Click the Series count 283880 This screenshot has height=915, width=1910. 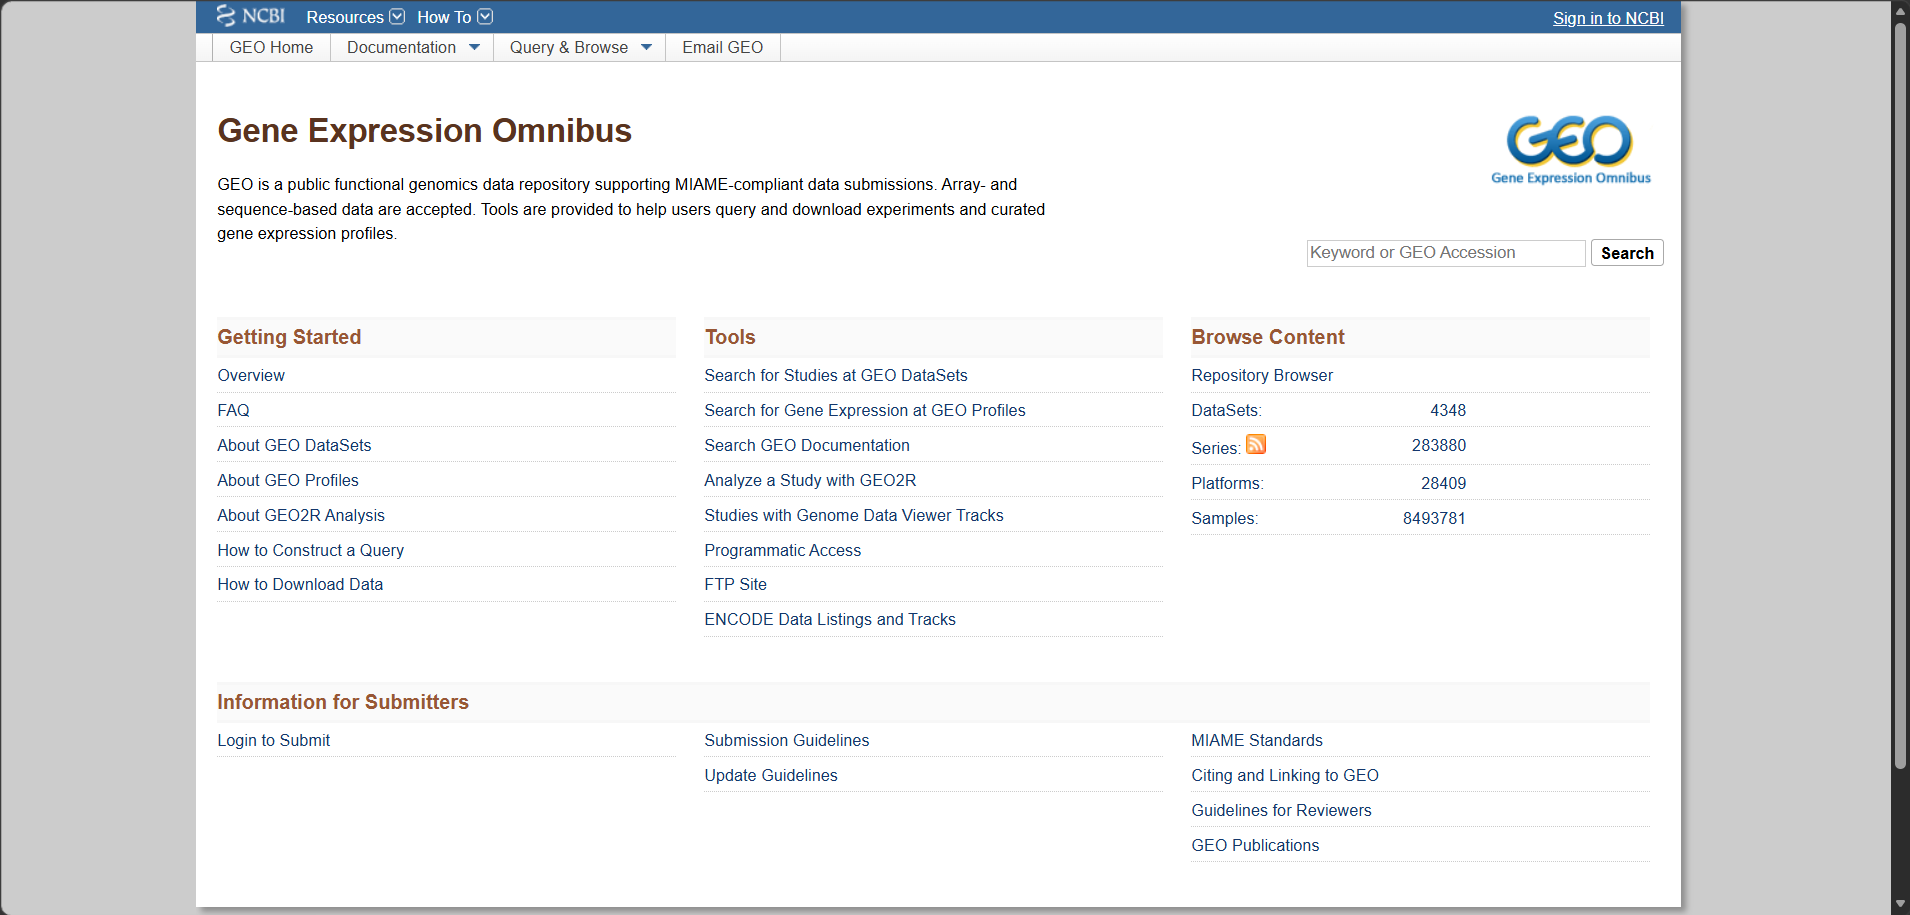(x=1439, y=445)
